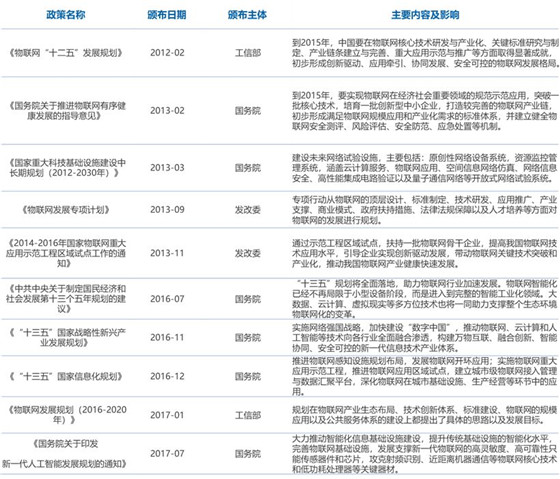Click content text starting 实施网络强国战略
560x479 pixels.
coord(425,338)
